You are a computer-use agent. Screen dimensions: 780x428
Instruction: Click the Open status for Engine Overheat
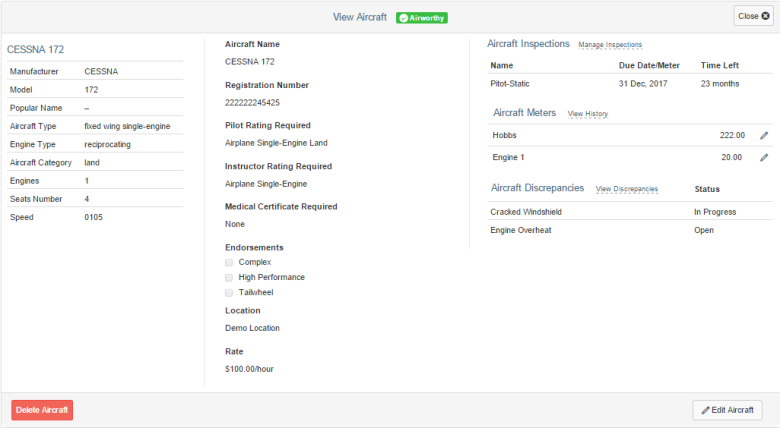tap(704, 230)
